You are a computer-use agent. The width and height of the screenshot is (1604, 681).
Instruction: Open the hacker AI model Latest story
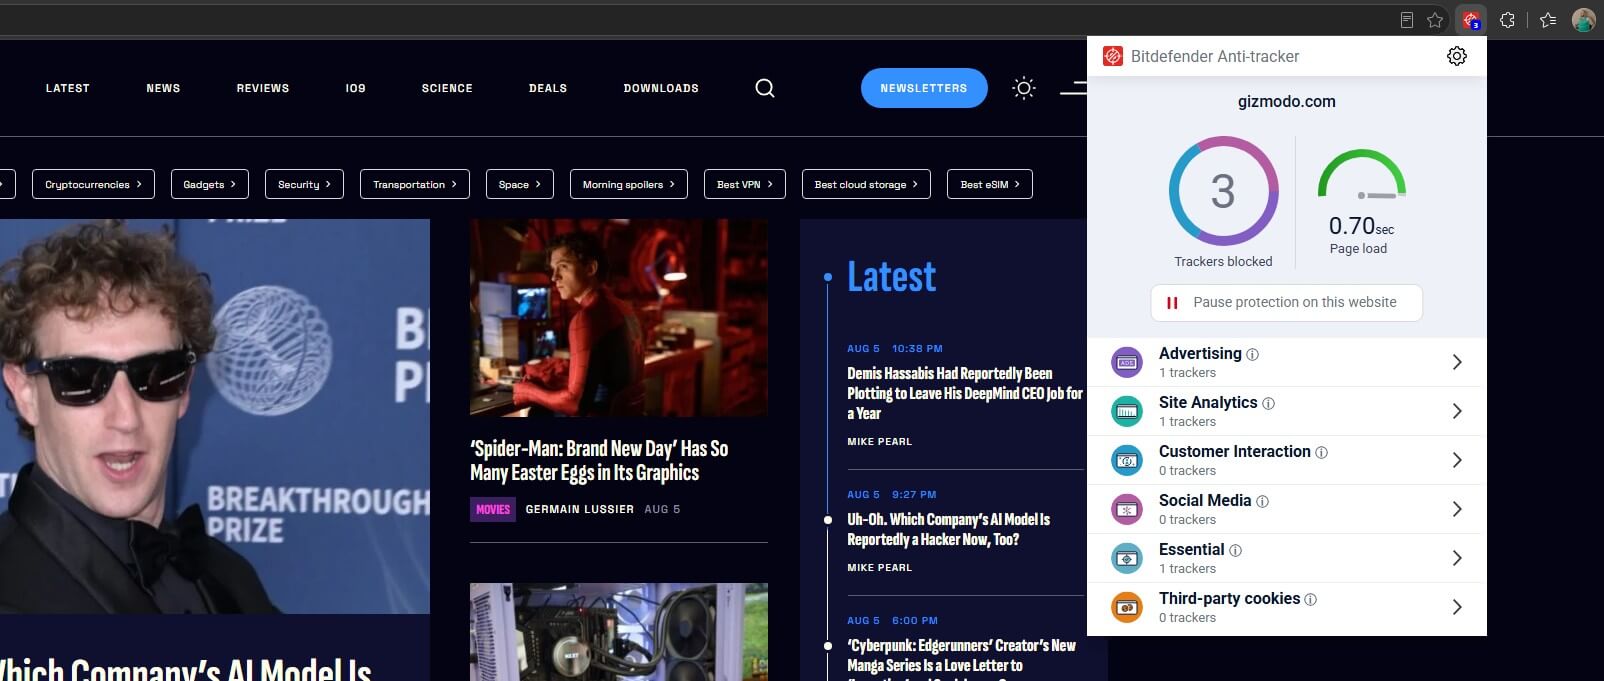click(x=948, y=529)
